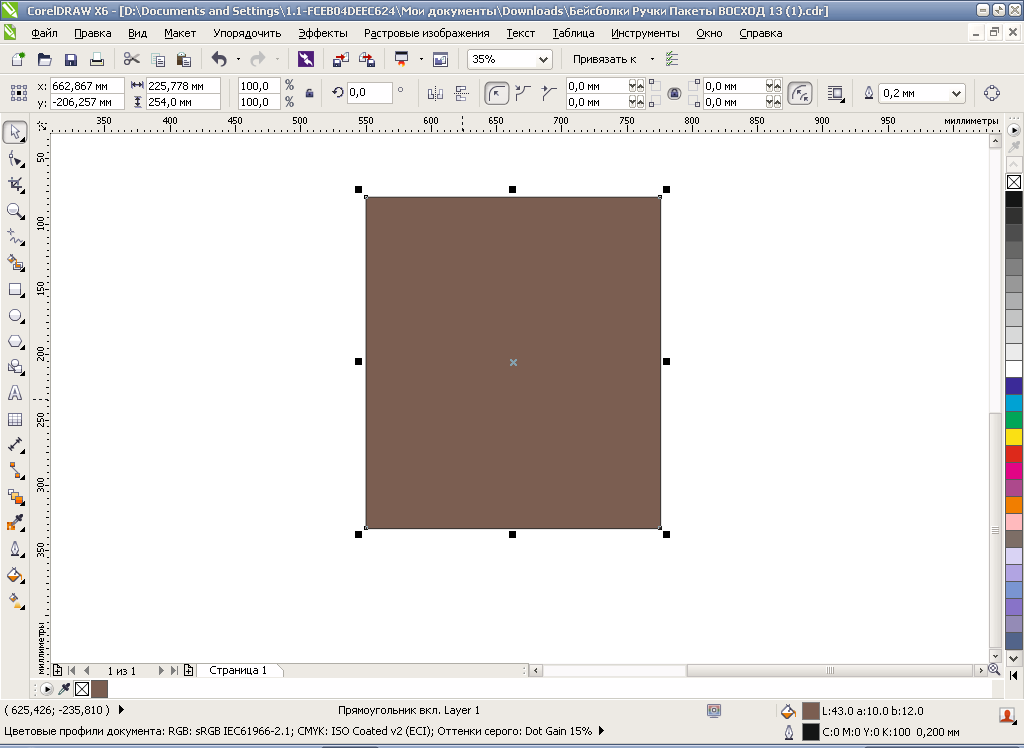This screenshot has height=748, width=1024.
Task: Expand application launcher dropdown arrow
Action: (421, 59)
